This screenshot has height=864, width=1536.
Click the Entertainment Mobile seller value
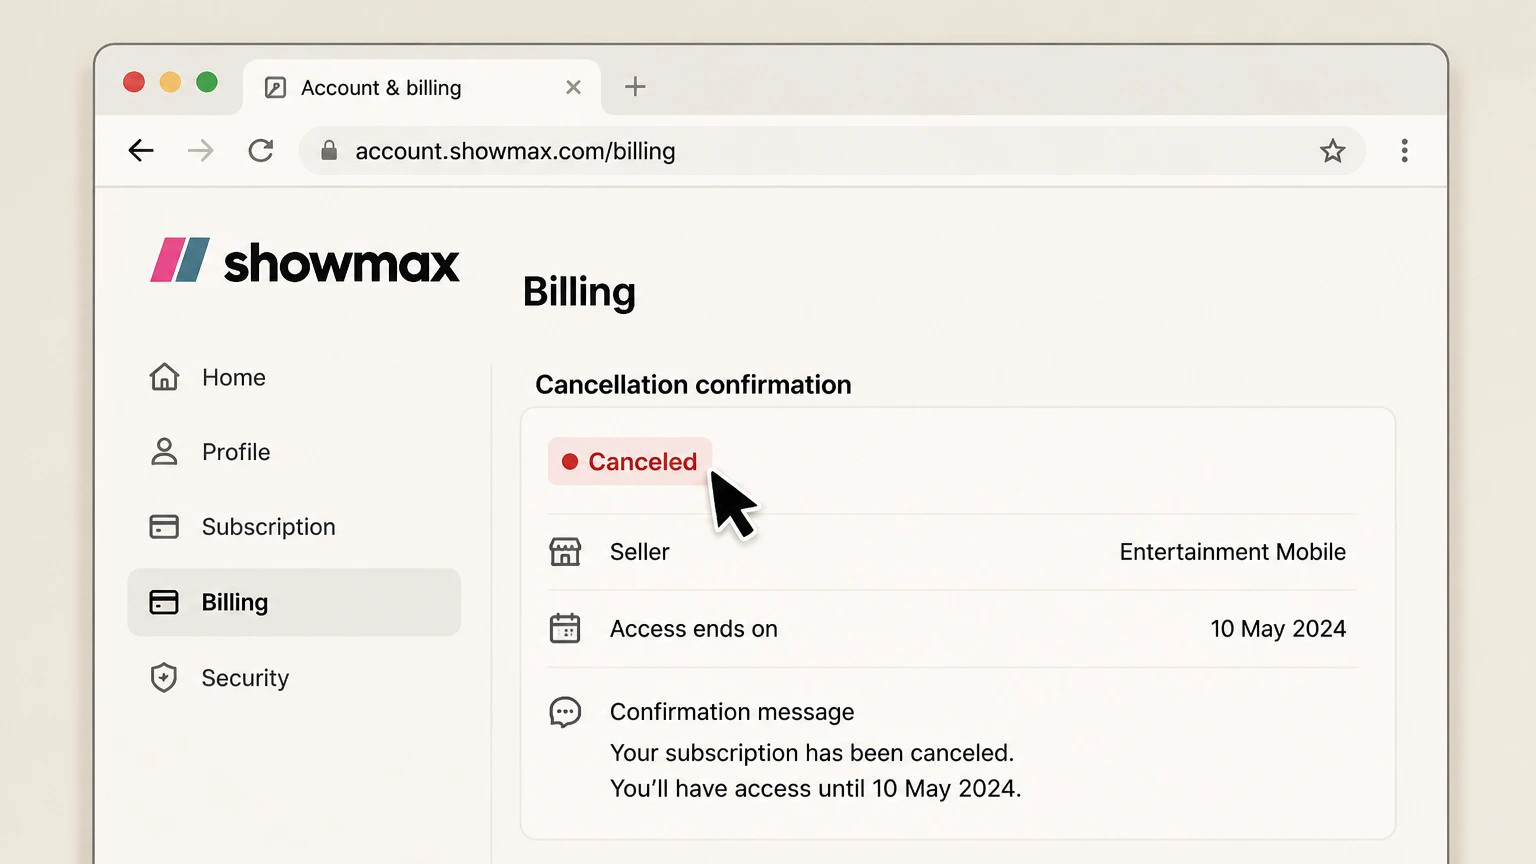(1232, 552)
